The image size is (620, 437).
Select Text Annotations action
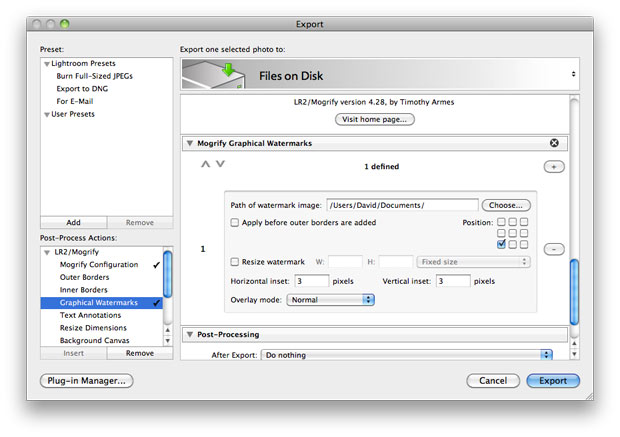[x=90, y=315]
